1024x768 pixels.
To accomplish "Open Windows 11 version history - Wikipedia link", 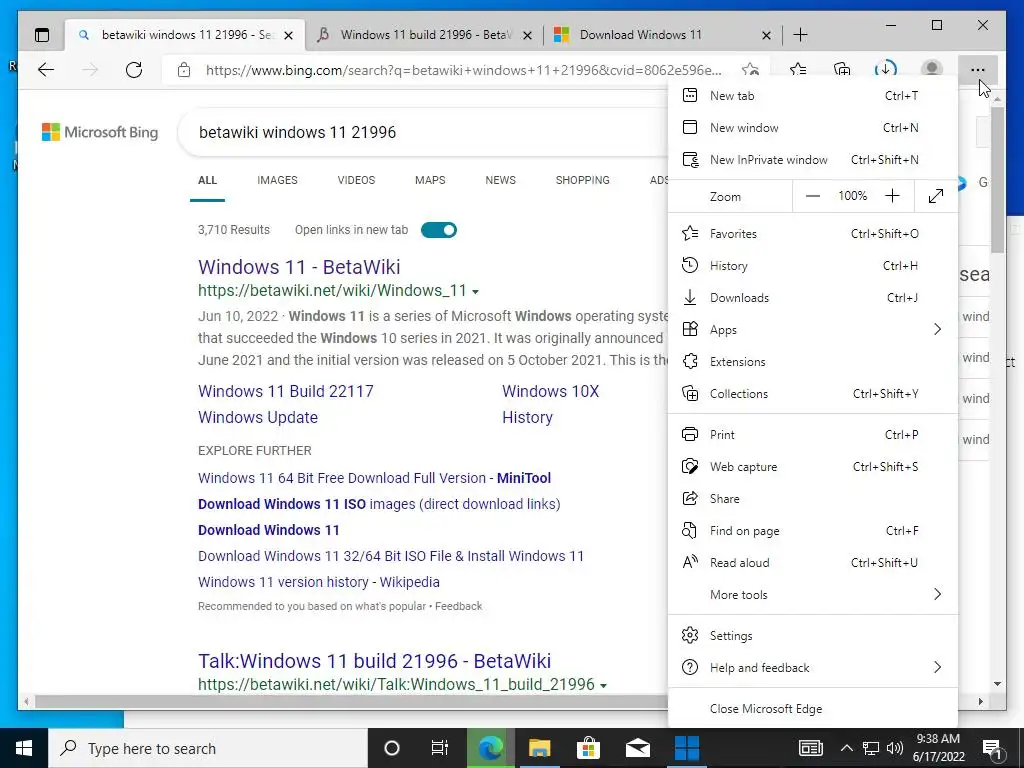I will [x=319, y=582].
